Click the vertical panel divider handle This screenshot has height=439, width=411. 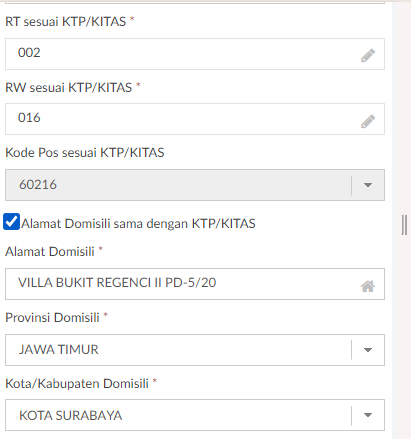tap(404, 225)
